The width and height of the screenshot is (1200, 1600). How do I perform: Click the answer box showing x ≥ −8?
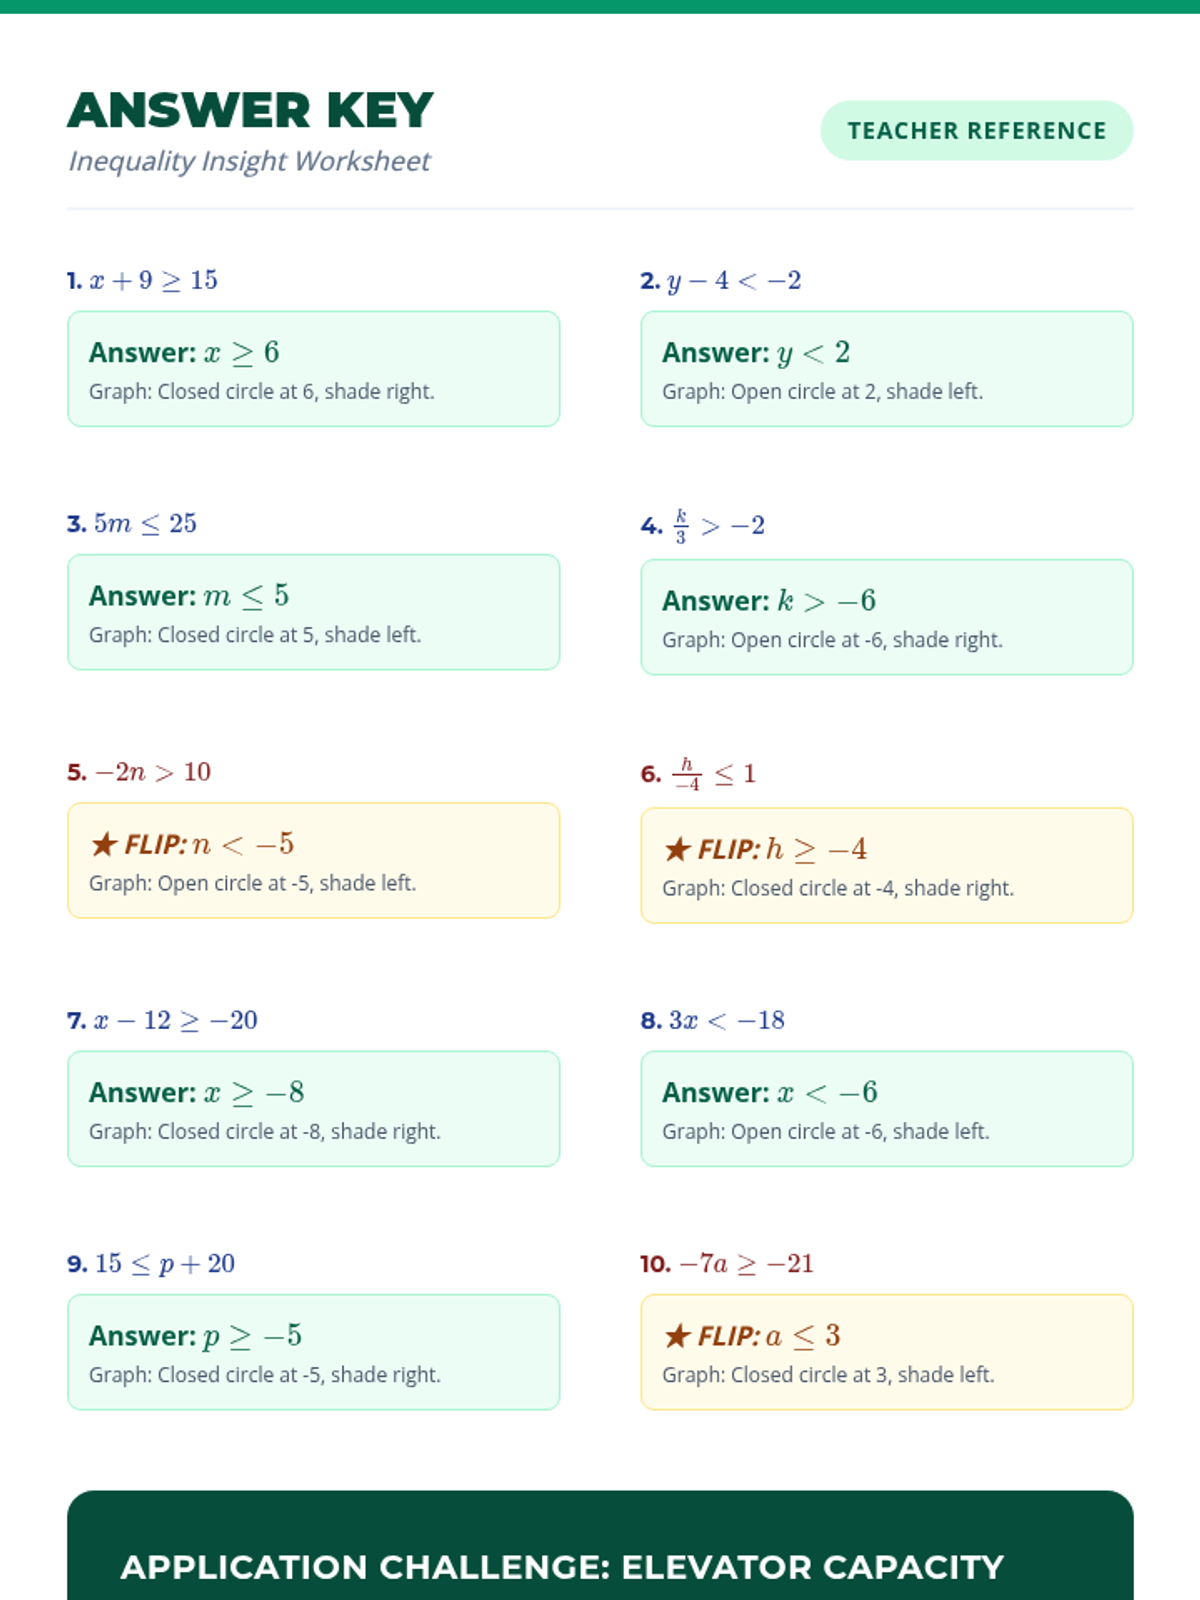313,1108
